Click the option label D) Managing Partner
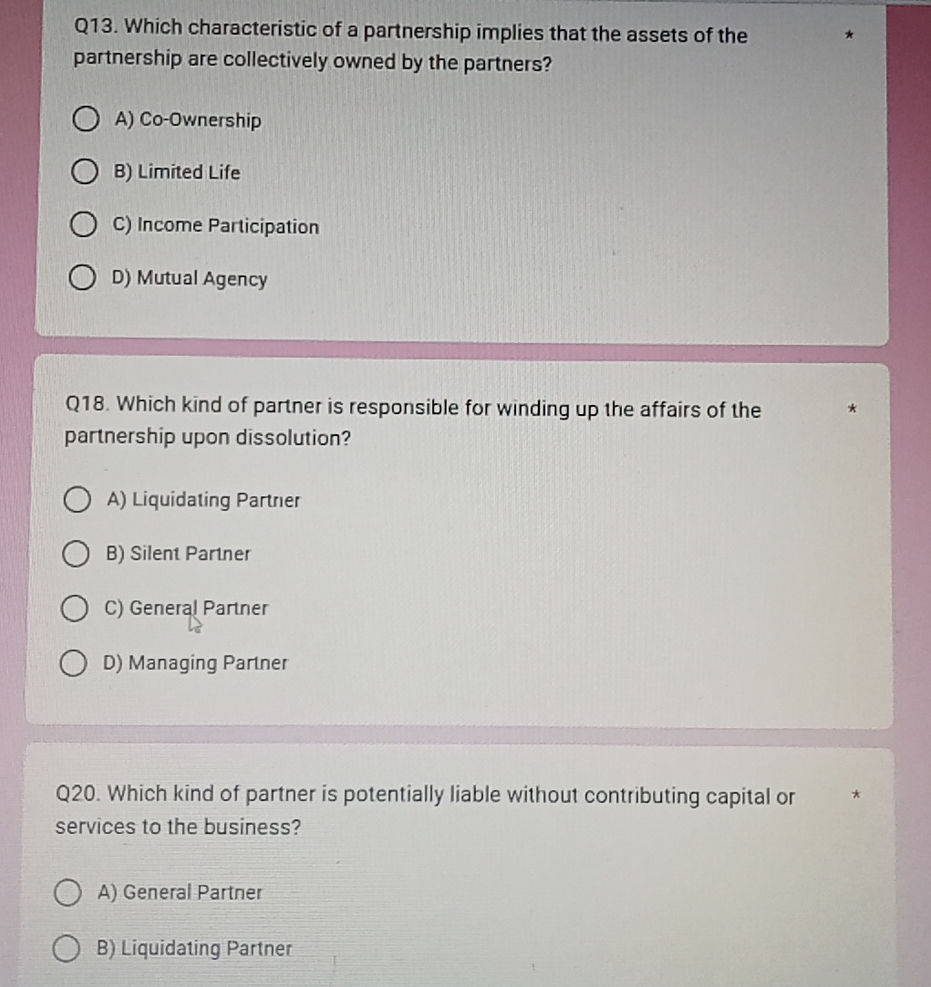 (199, 662)
